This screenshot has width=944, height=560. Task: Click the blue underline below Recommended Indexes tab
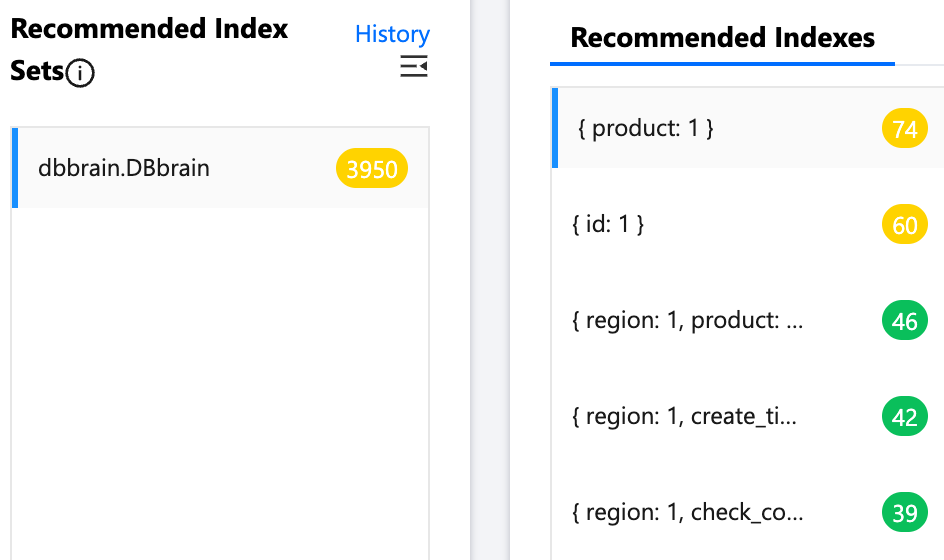click(x=722, y=63)
